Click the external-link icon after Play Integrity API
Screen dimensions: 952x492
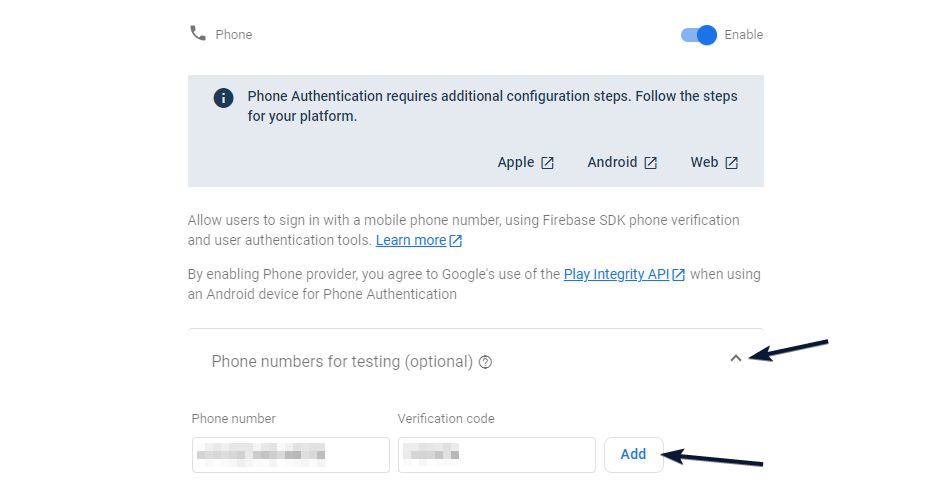pyautogui.click(x=679, y=275)
